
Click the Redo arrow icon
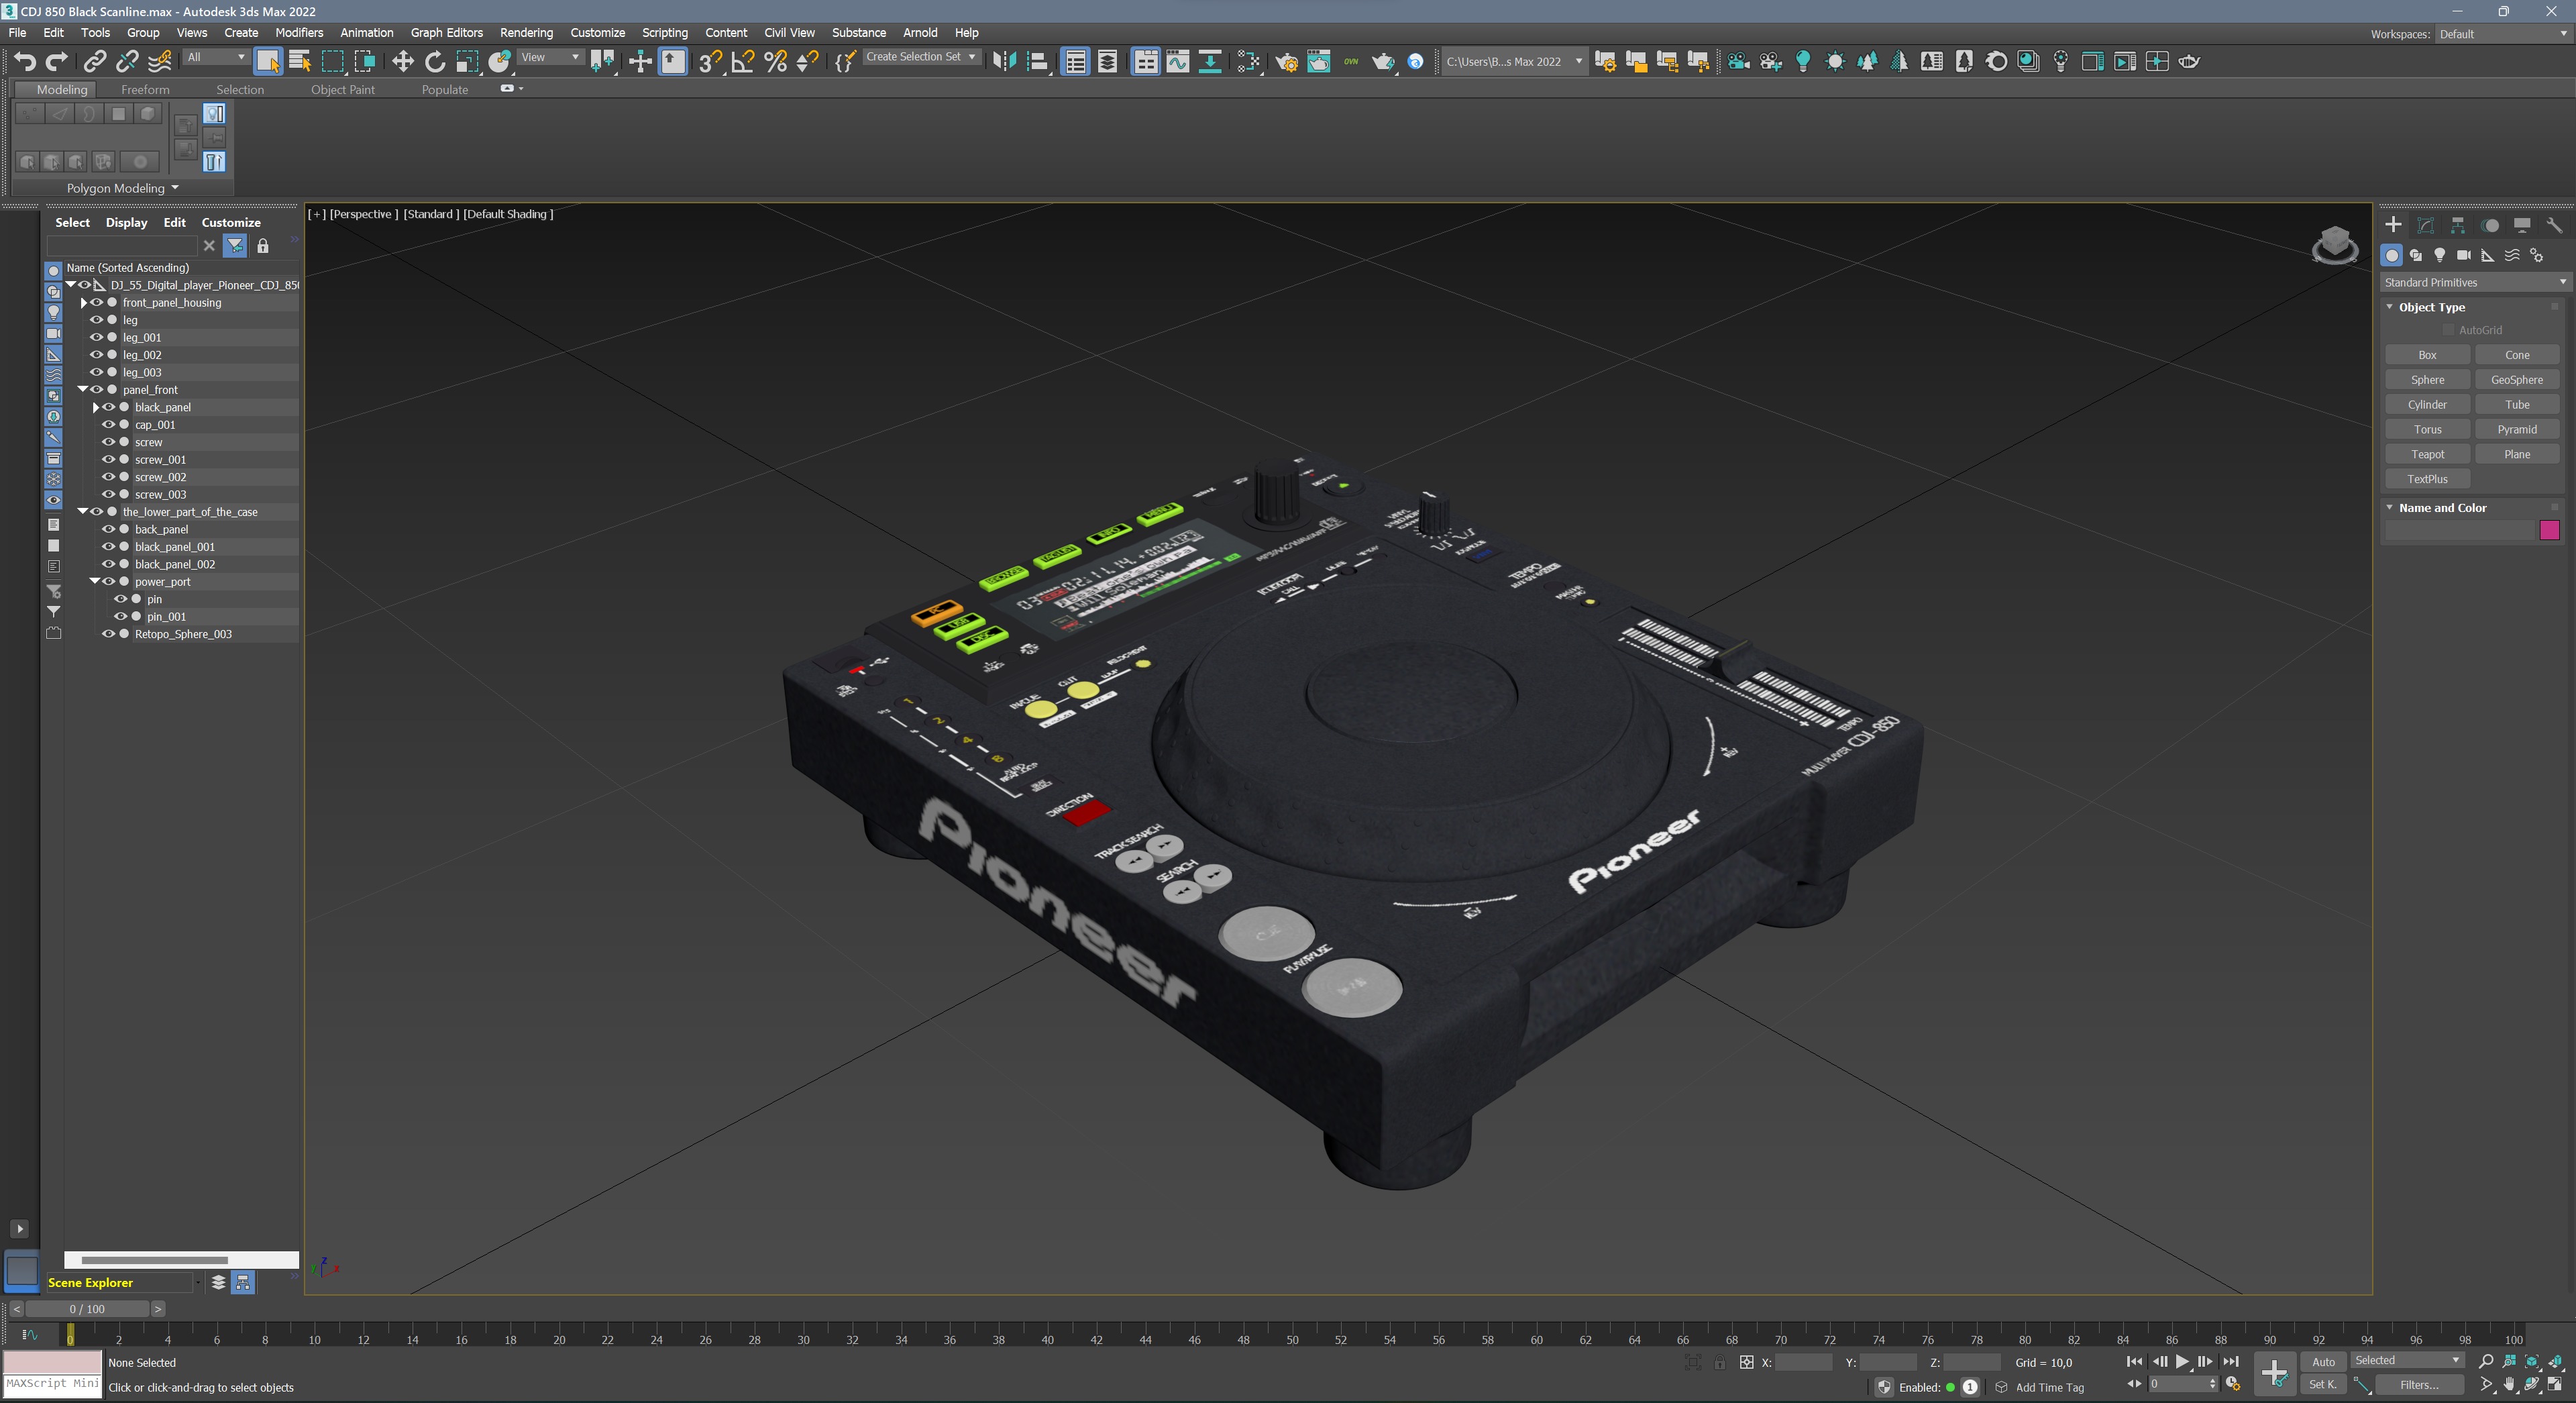click(57, 62)
